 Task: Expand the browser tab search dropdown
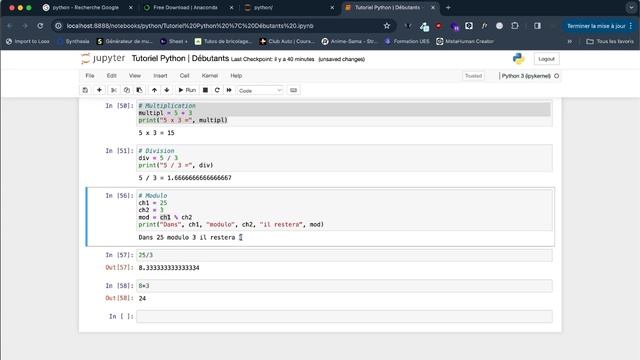631,7
